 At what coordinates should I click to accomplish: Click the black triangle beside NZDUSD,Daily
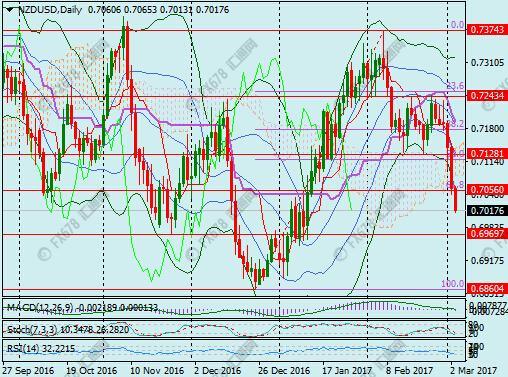point(10,10)
